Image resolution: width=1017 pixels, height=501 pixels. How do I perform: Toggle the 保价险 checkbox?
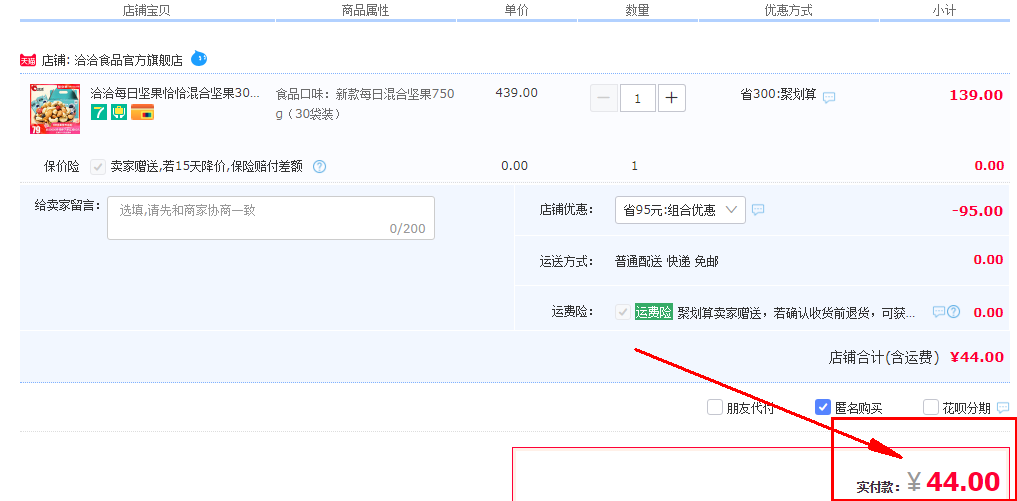98,167
